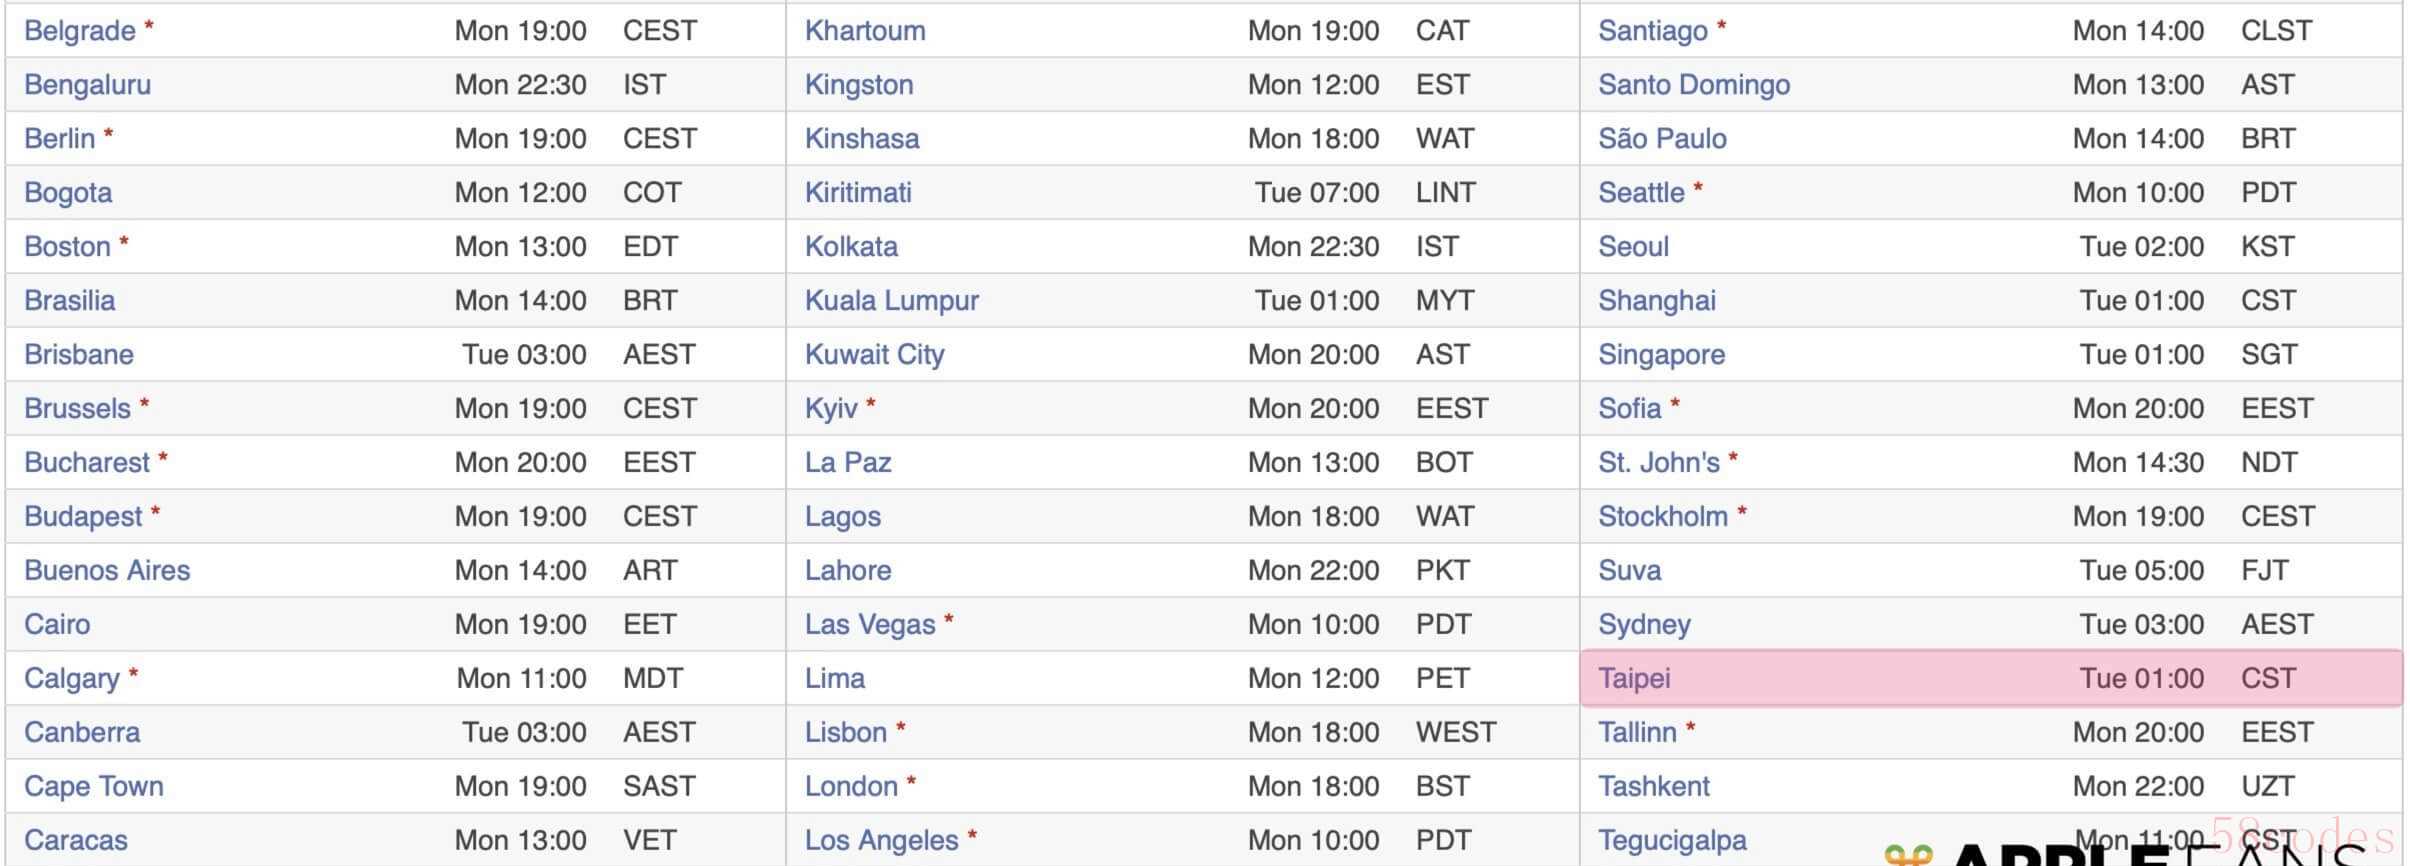
Task: Click the Kuwait City link
Action: coord(875,355)
